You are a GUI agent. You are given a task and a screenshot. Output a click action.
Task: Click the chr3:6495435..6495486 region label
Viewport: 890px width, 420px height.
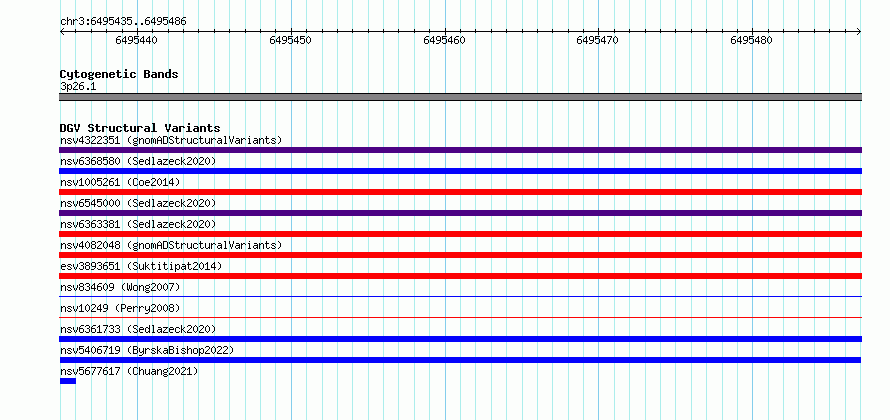(123, 22)
